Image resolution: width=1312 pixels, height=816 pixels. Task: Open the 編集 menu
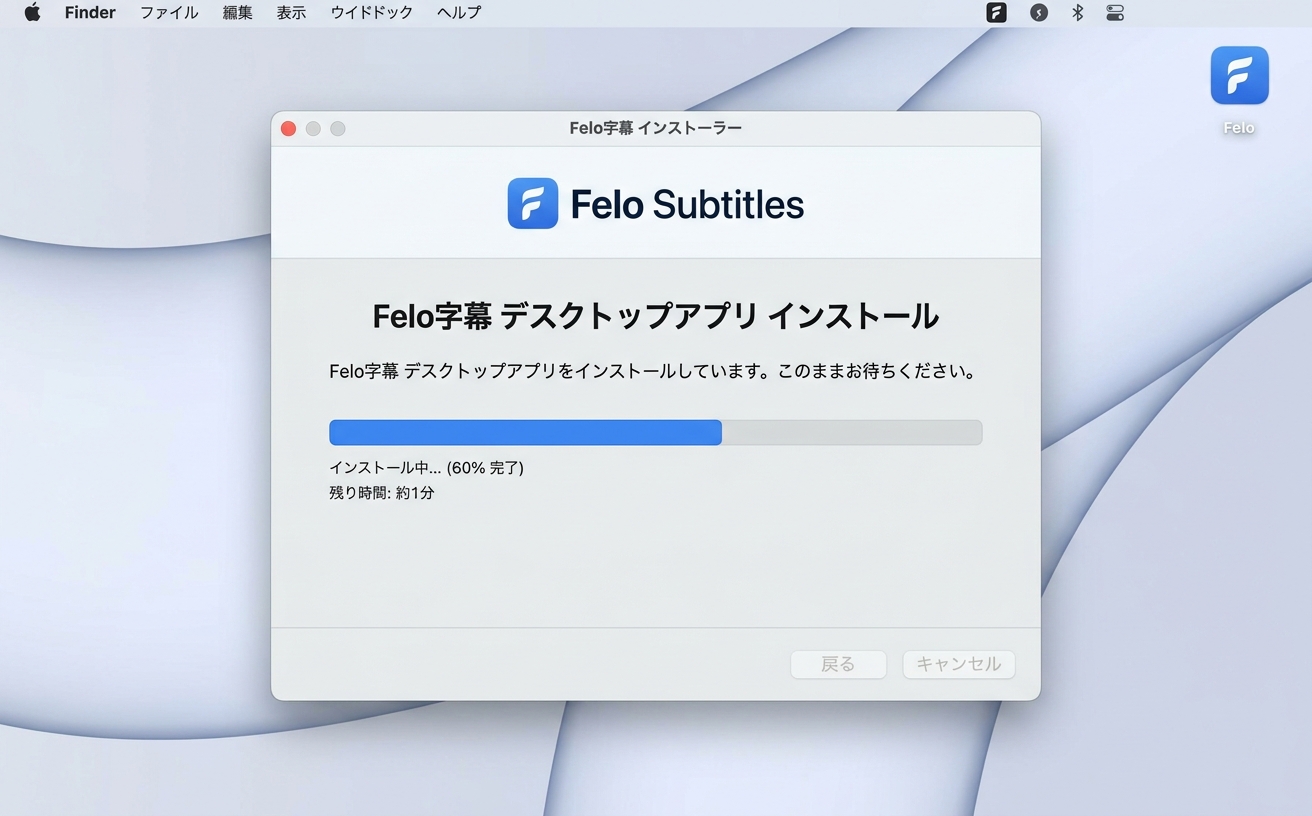coord(237,13)
